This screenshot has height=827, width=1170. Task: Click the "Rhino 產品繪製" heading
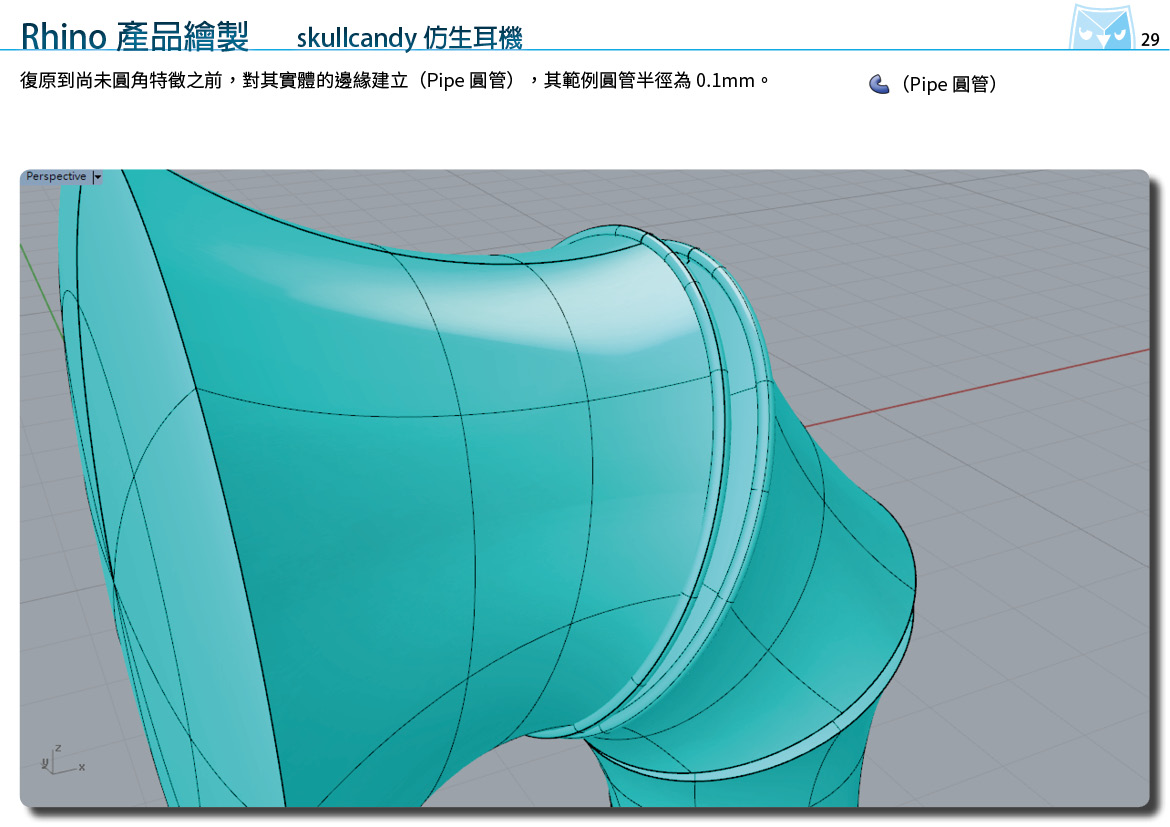pos(134,36)
